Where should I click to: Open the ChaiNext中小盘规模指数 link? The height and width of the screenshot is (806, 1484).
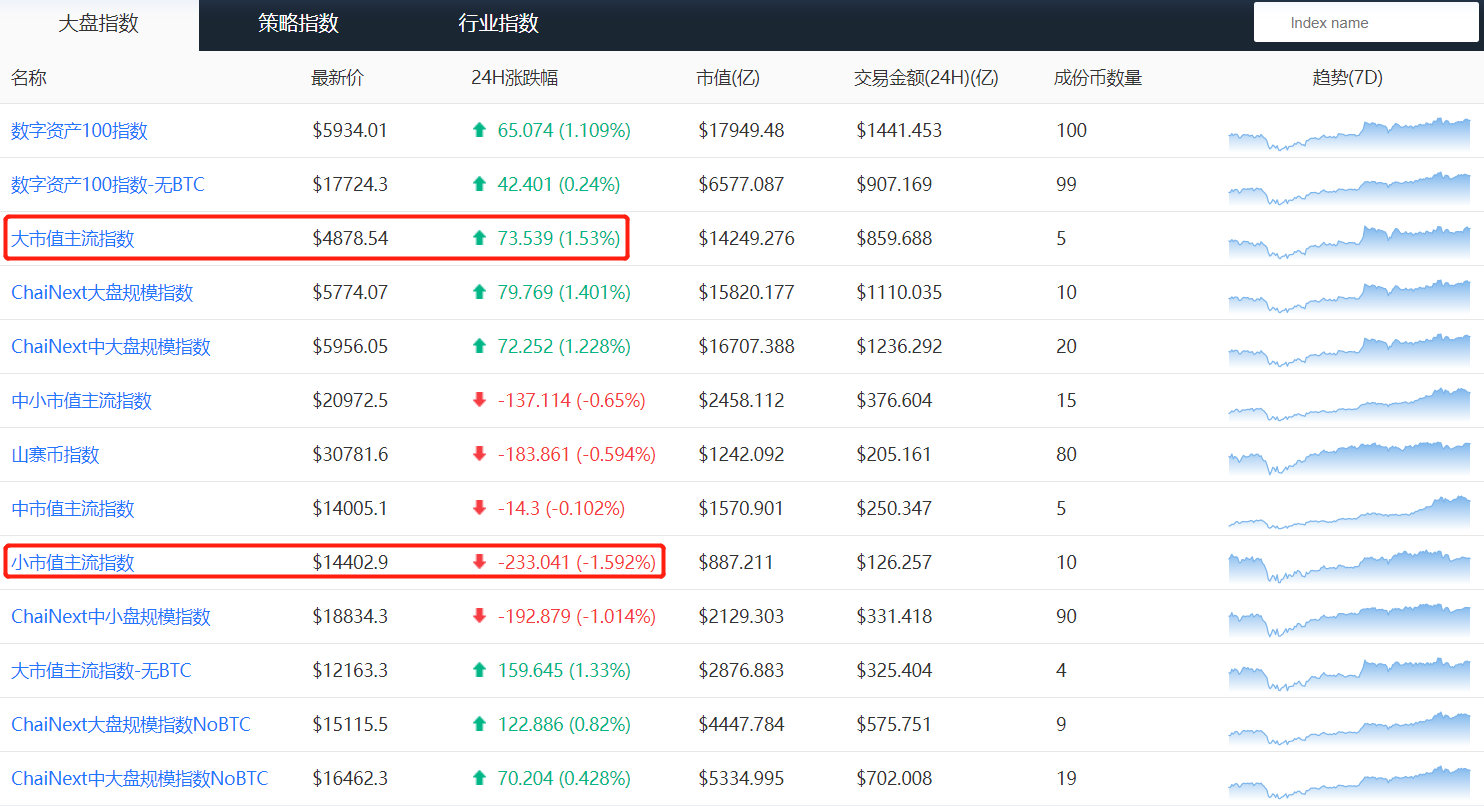[x=111, y=617]
